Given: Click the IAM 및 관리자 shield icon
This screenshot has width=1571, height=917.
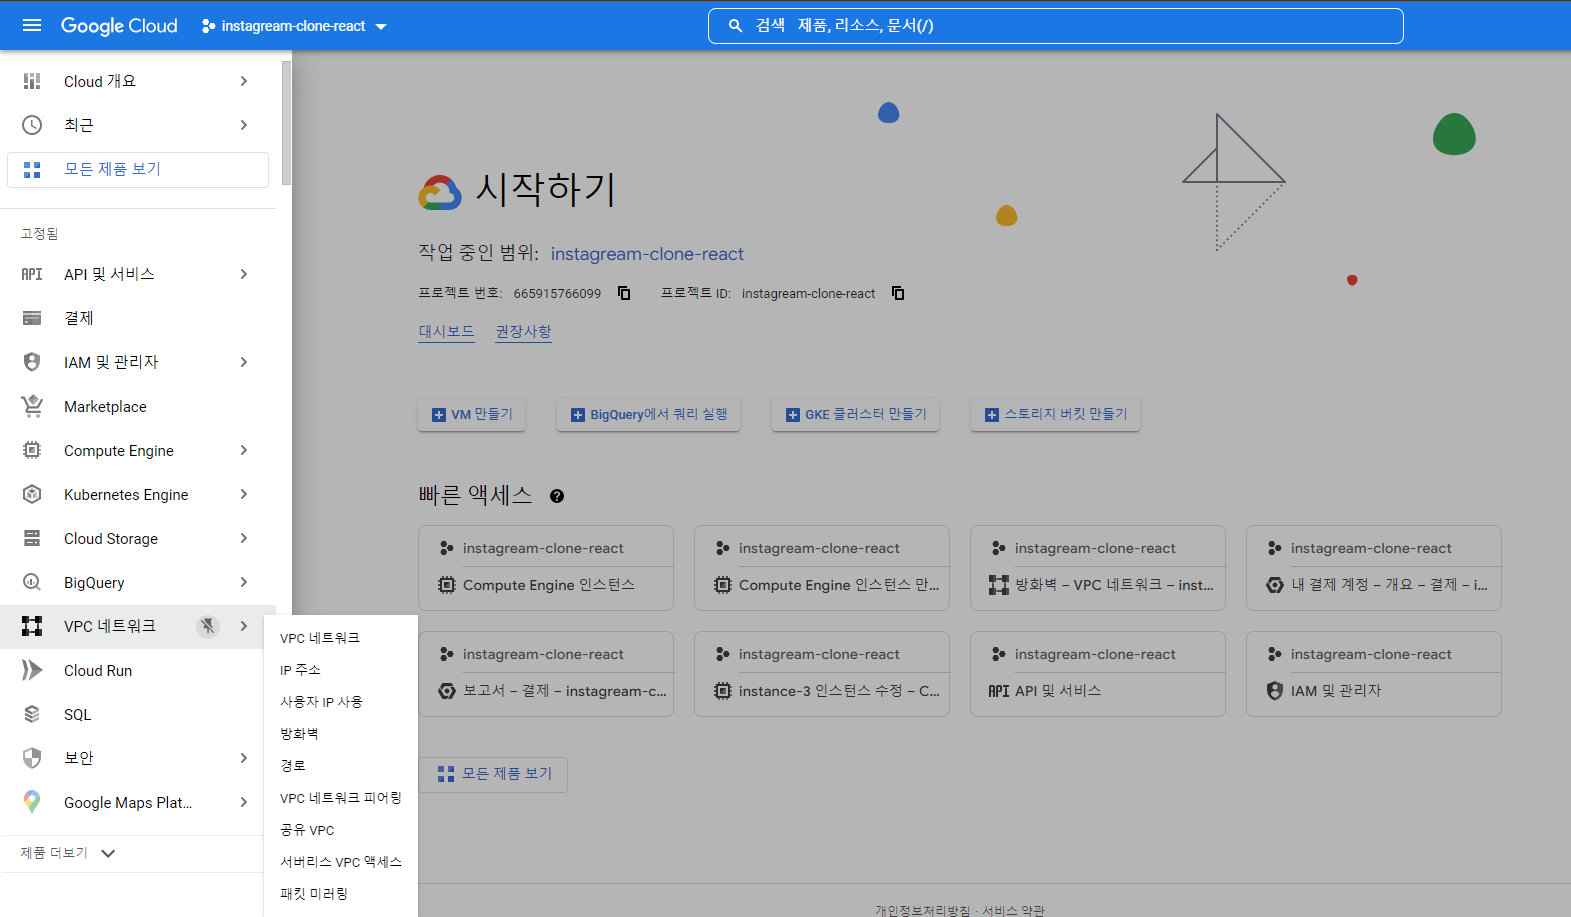Looking at the screenshot, I should pyautogui.click(x=32, y=362).
